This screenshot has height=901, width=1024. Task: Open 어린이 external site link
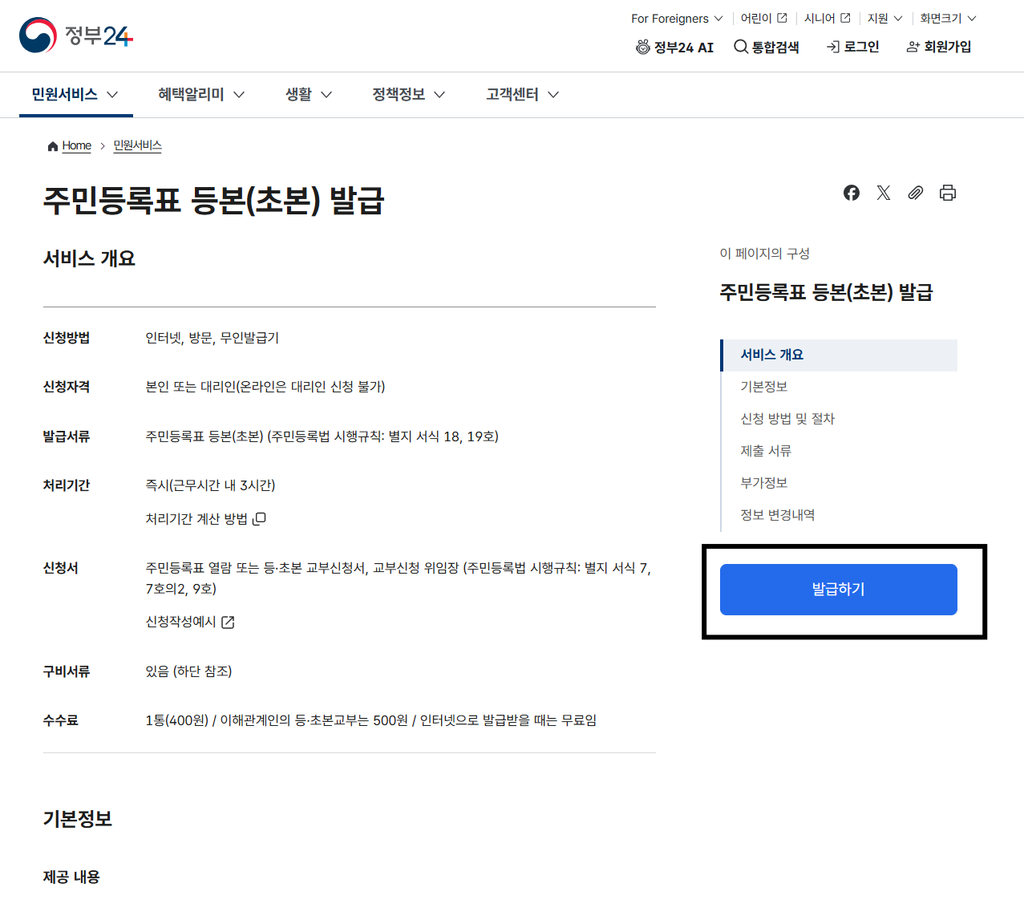(763, 18)
